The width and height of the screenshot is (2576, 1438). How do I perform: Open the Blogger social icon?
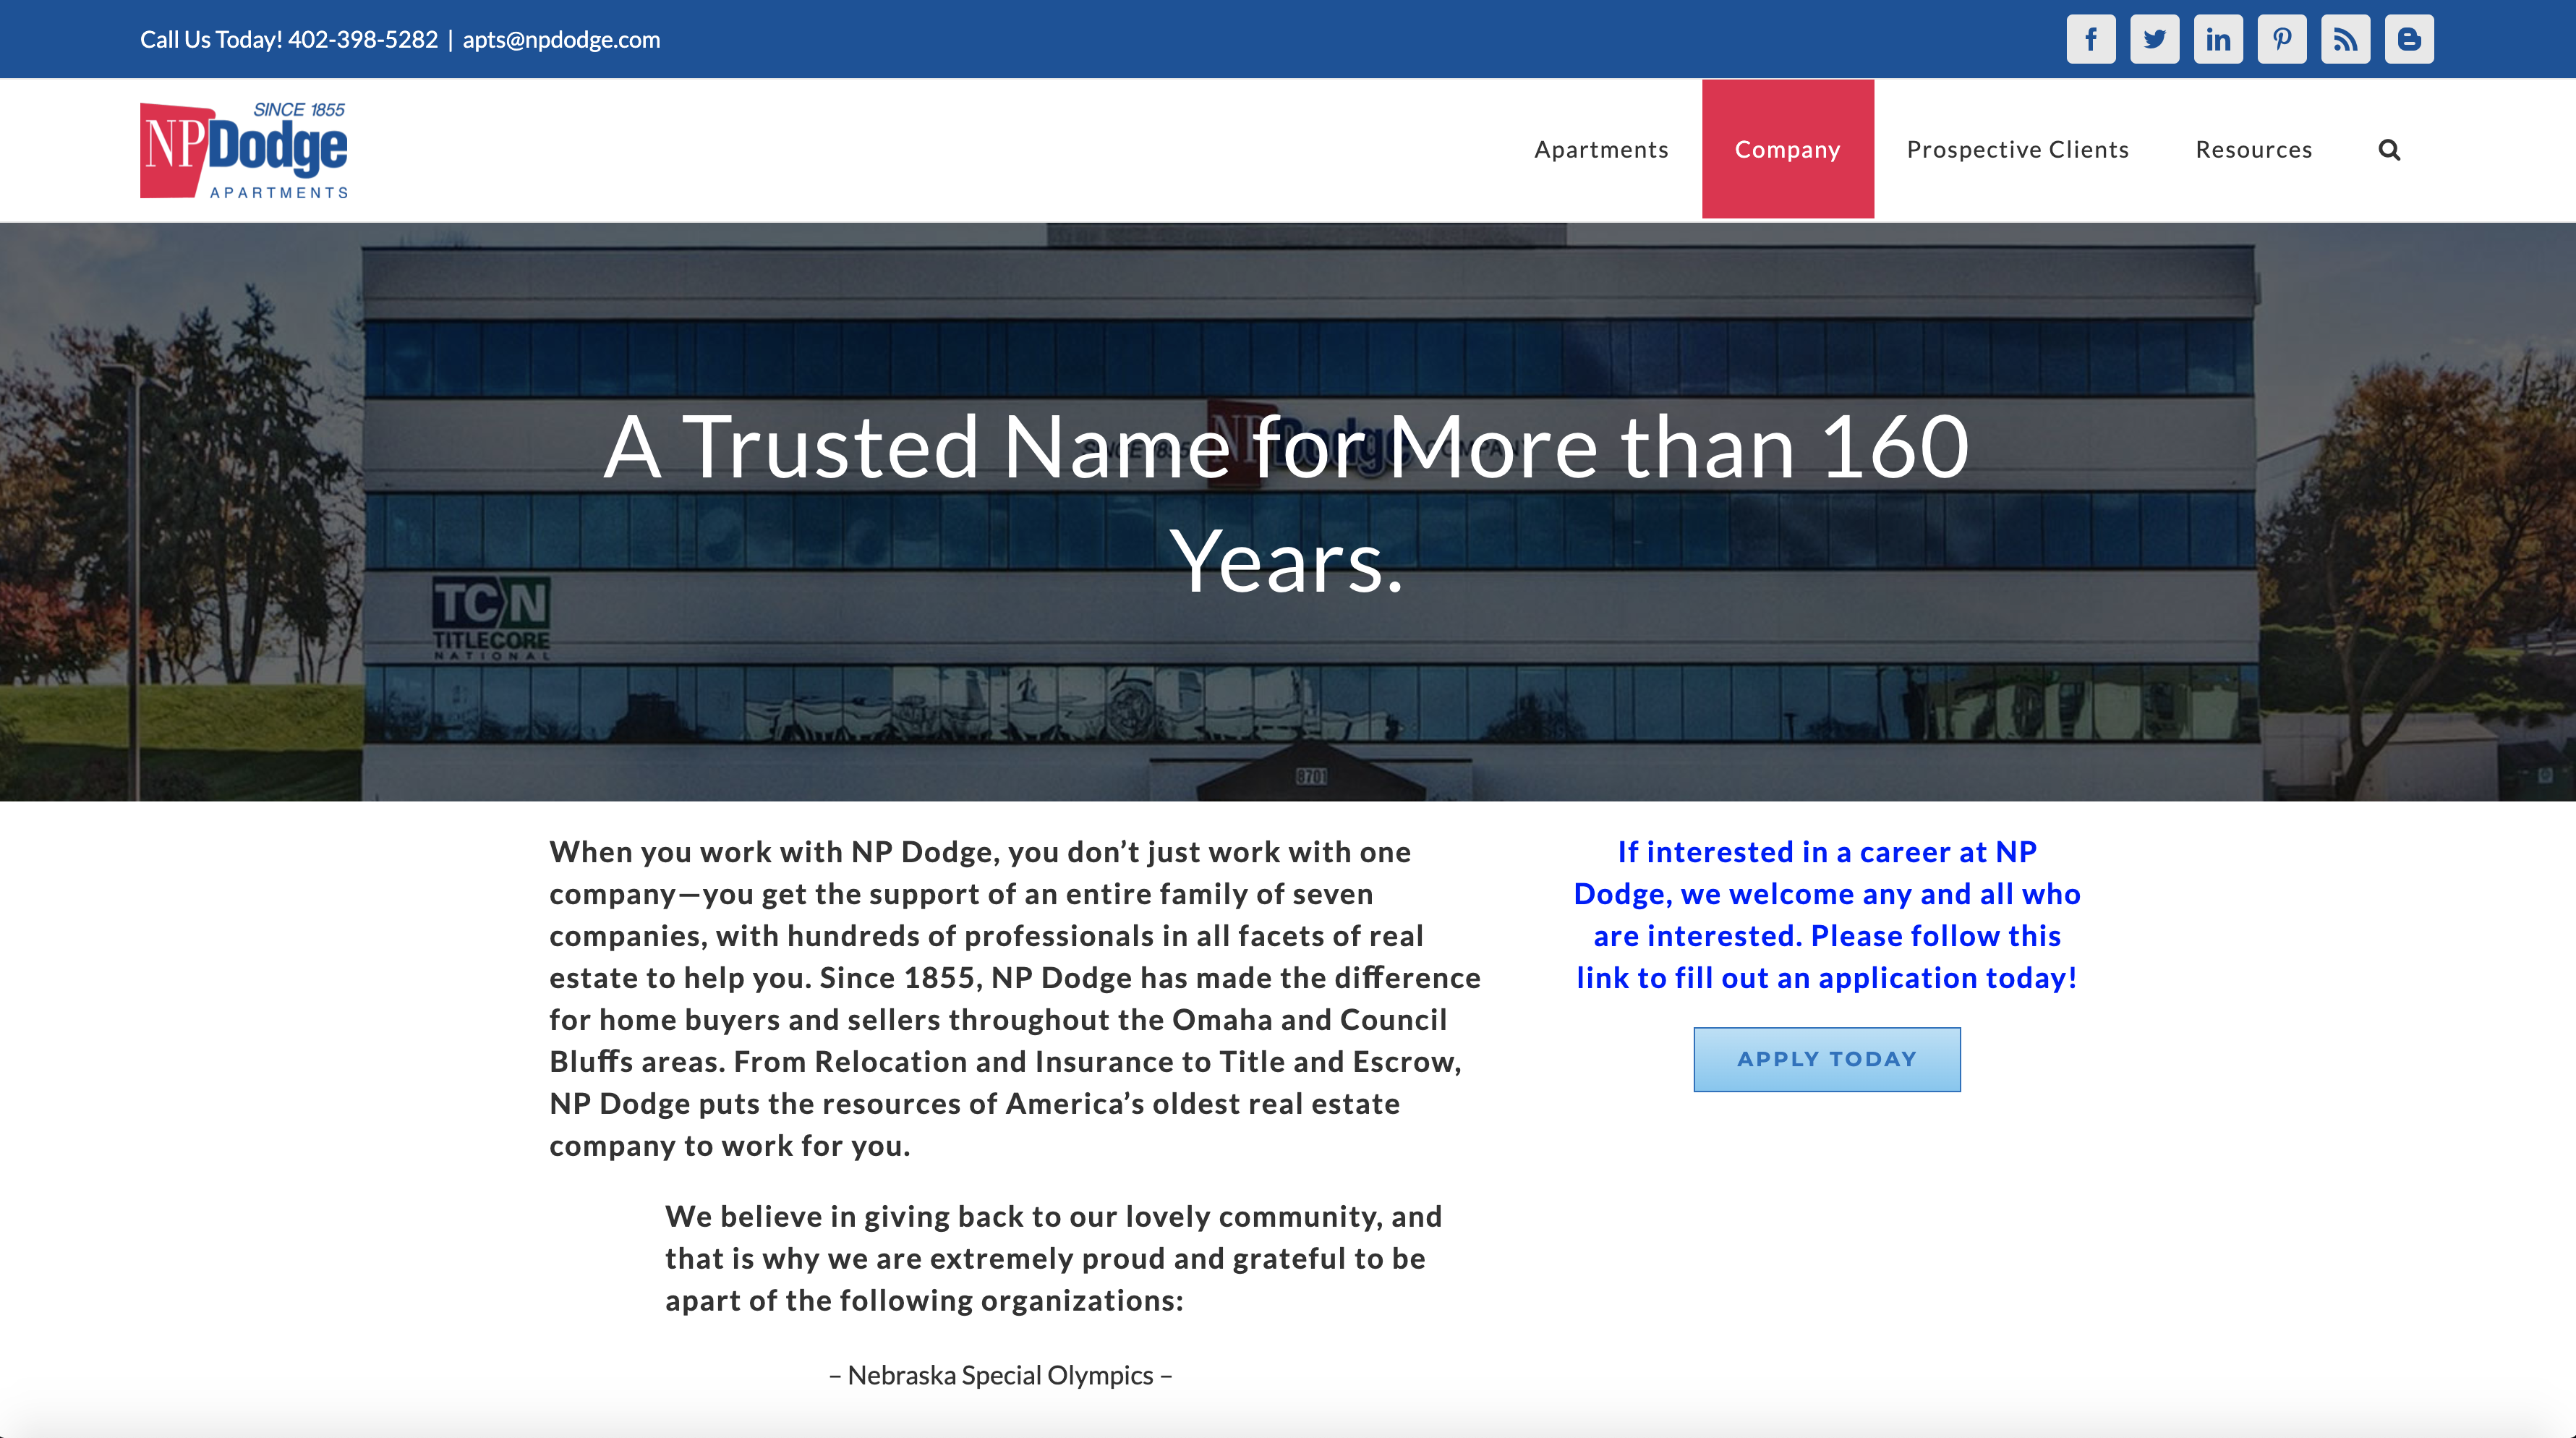[x=2408, y=39]
